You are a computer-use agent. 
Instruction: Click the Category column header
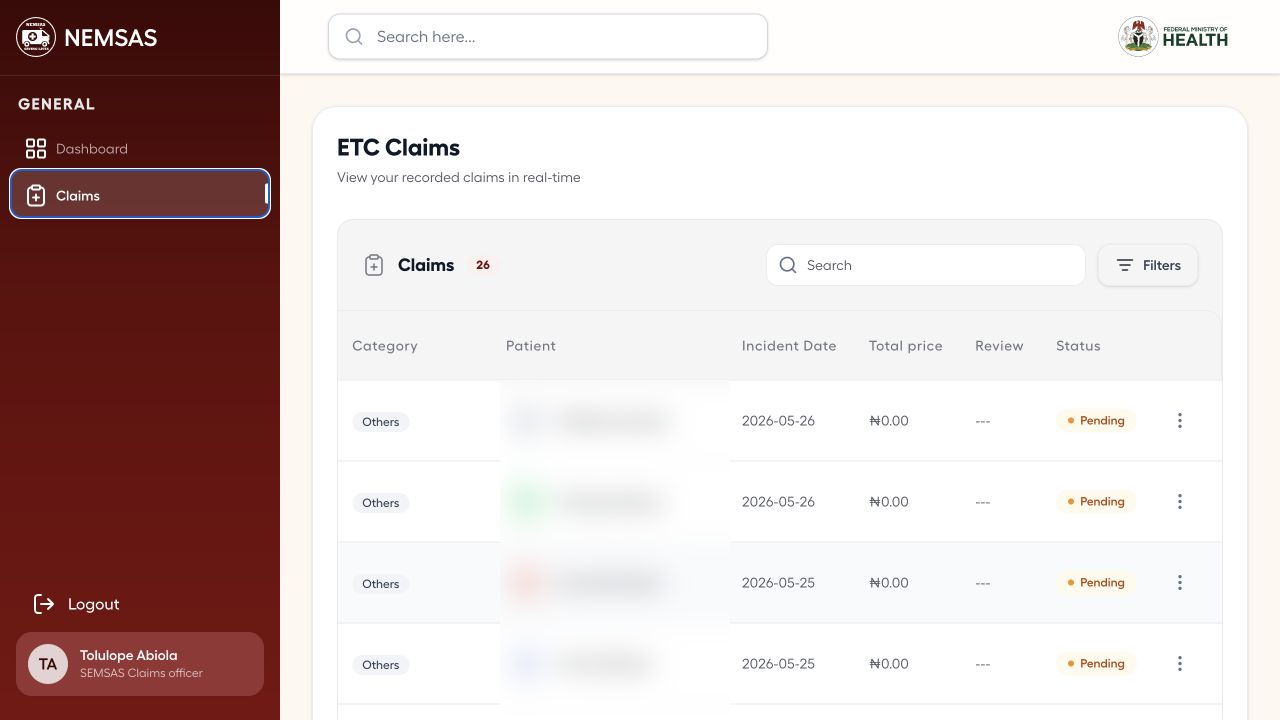385,346
